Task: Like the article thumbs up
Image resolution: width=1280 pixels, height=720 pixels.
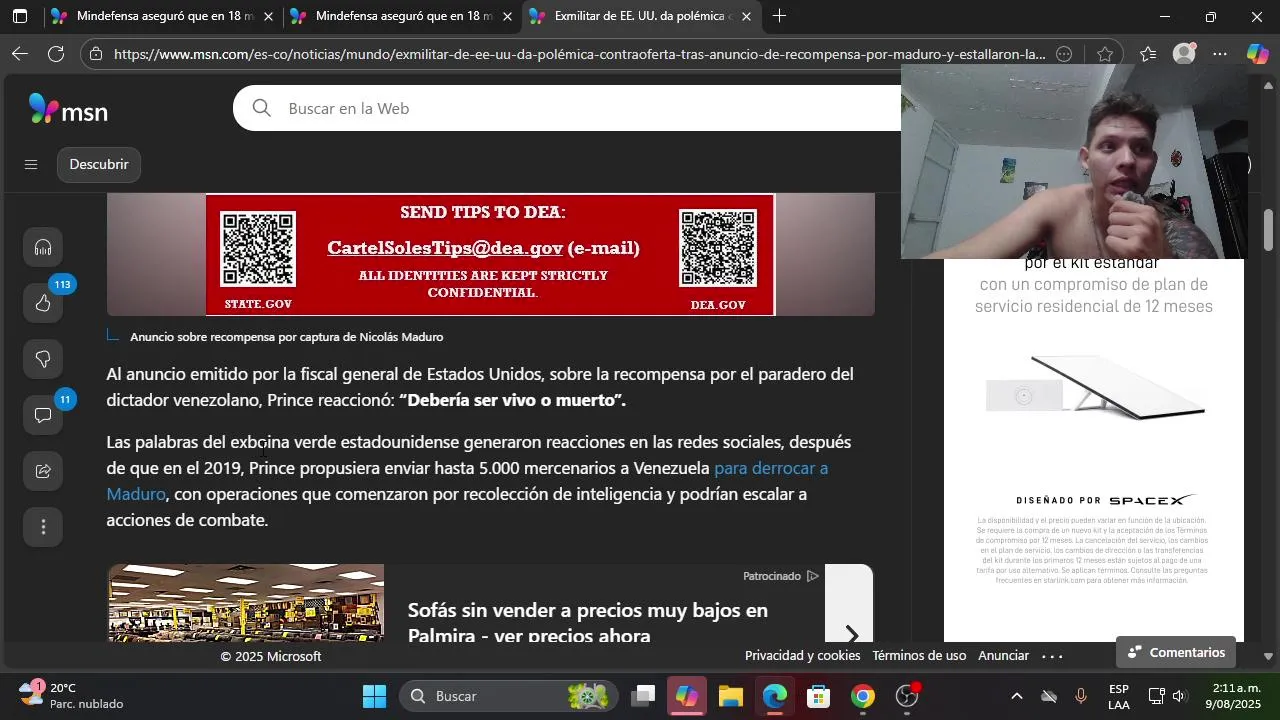Action: click(43, 303)
